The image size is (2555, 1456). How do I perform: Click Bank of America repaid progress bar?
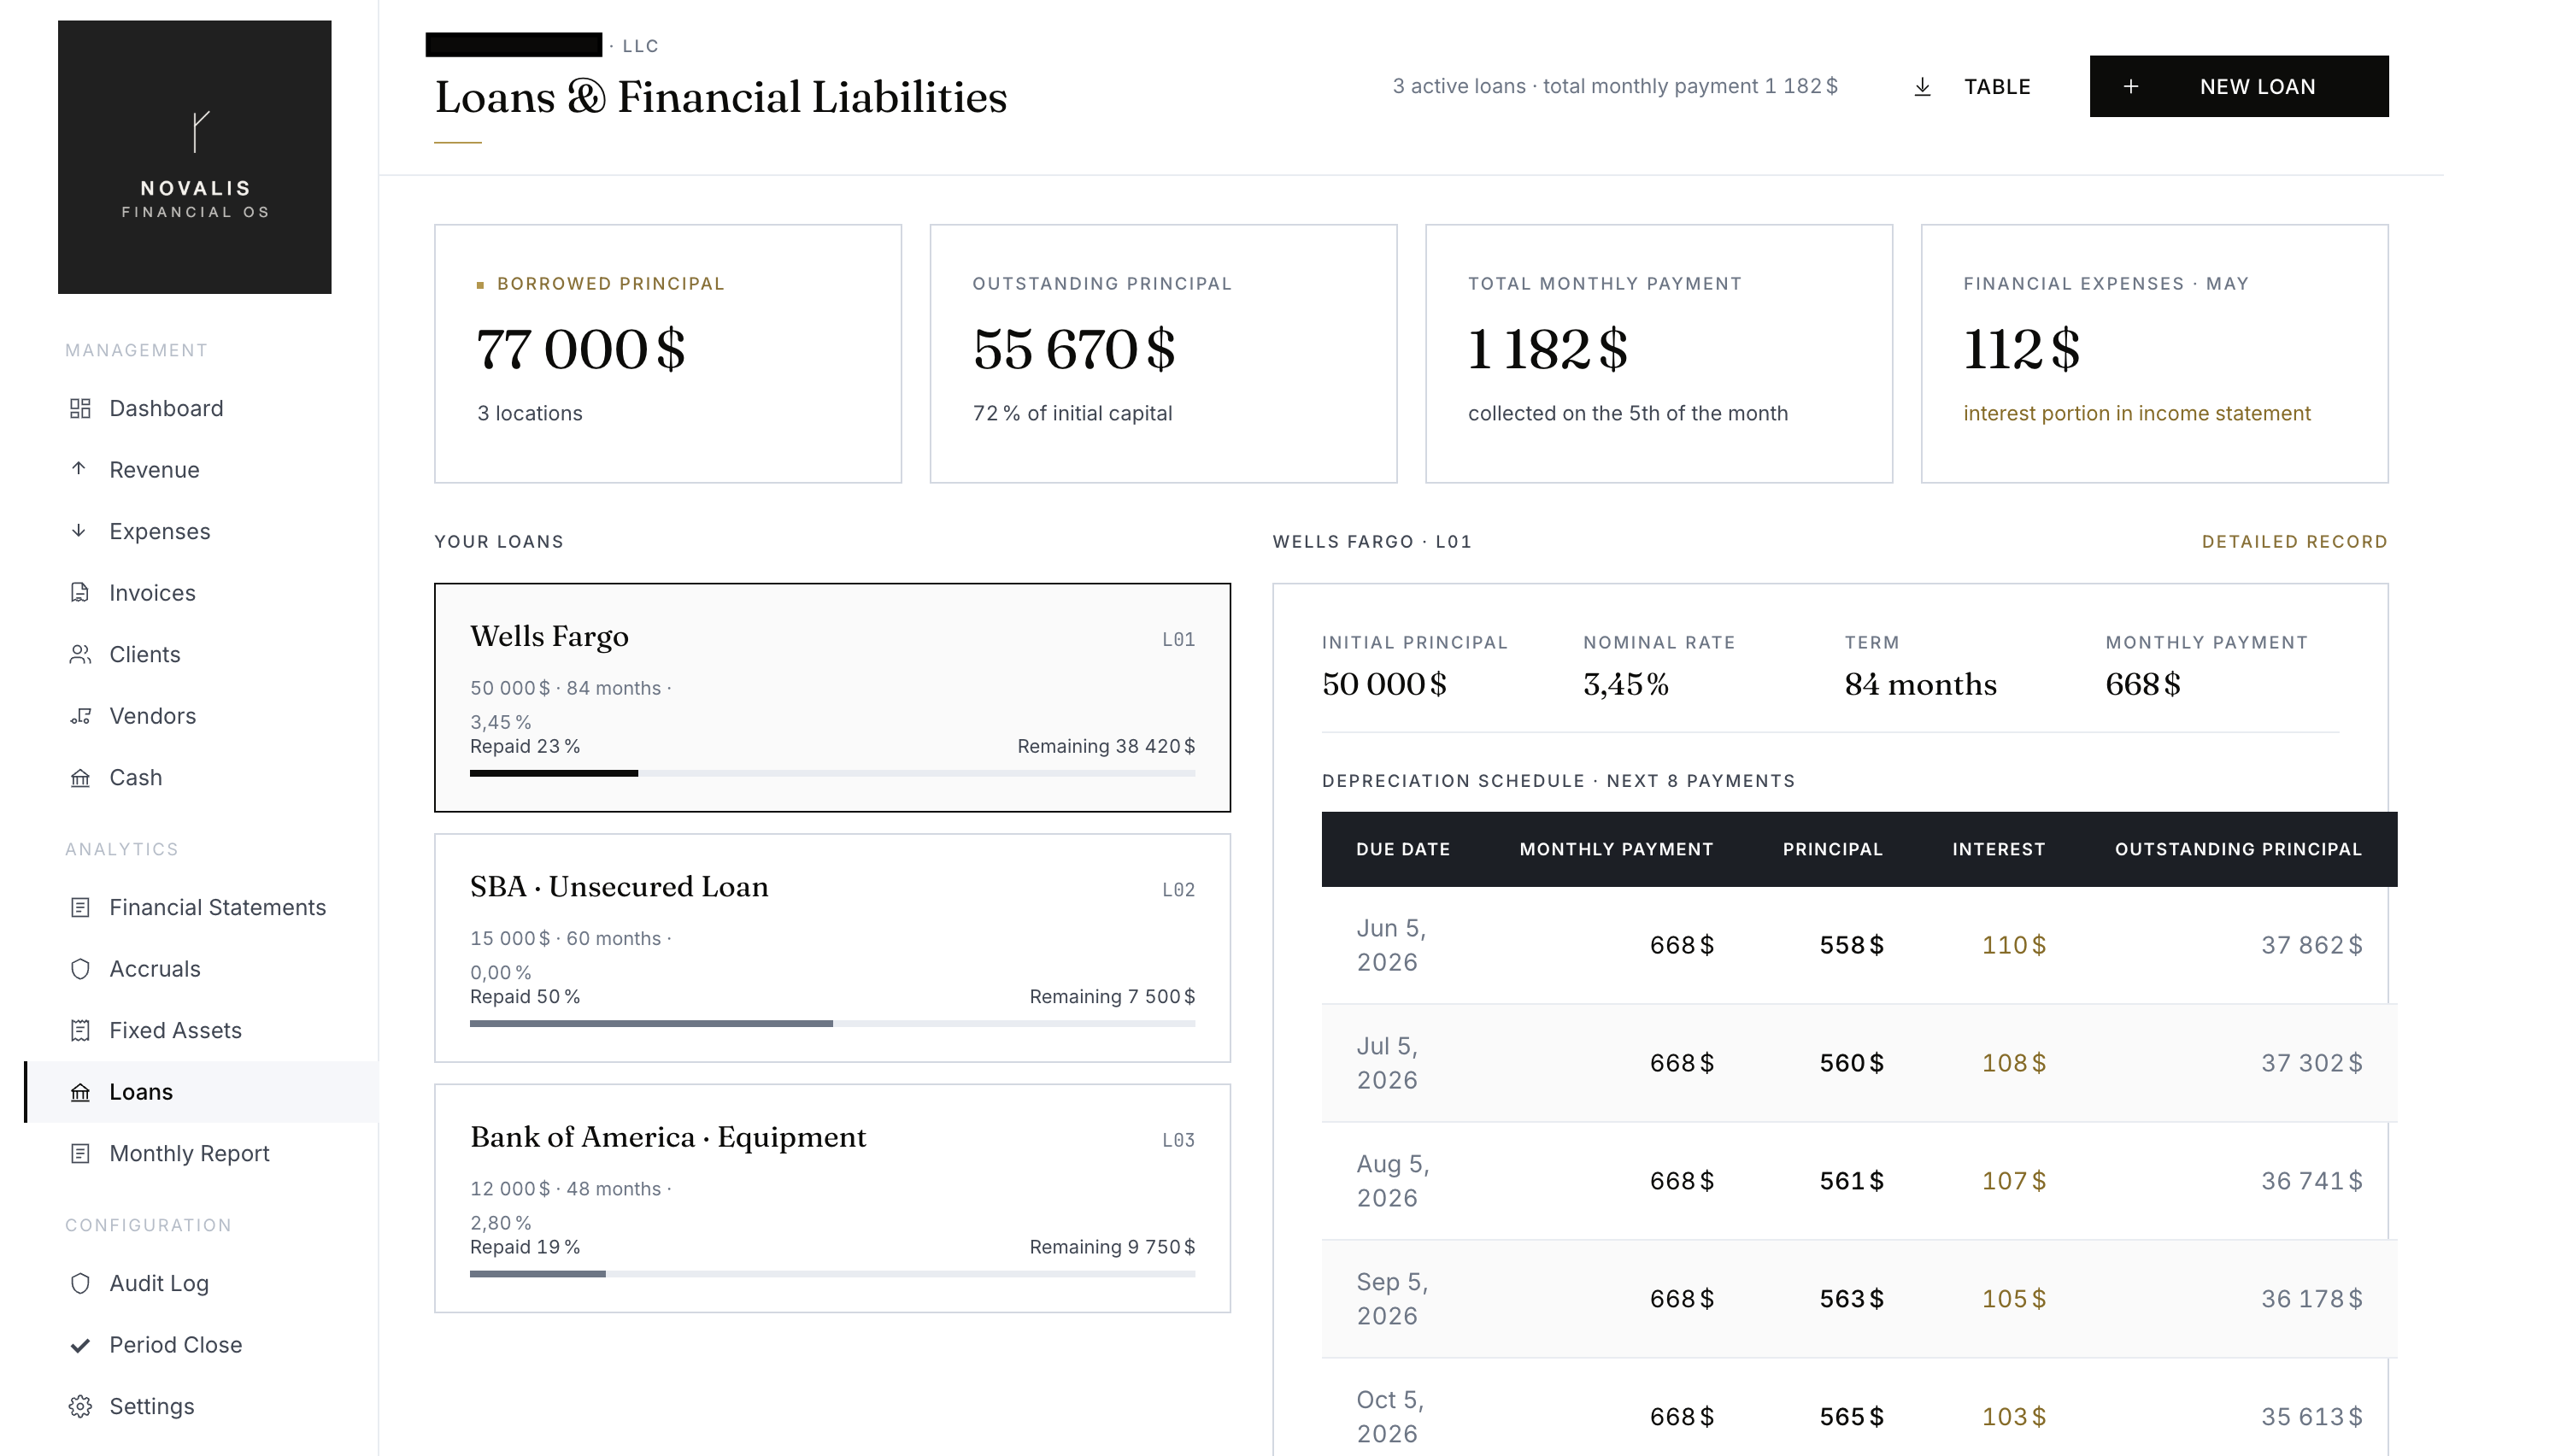(x=832, y=1273)
